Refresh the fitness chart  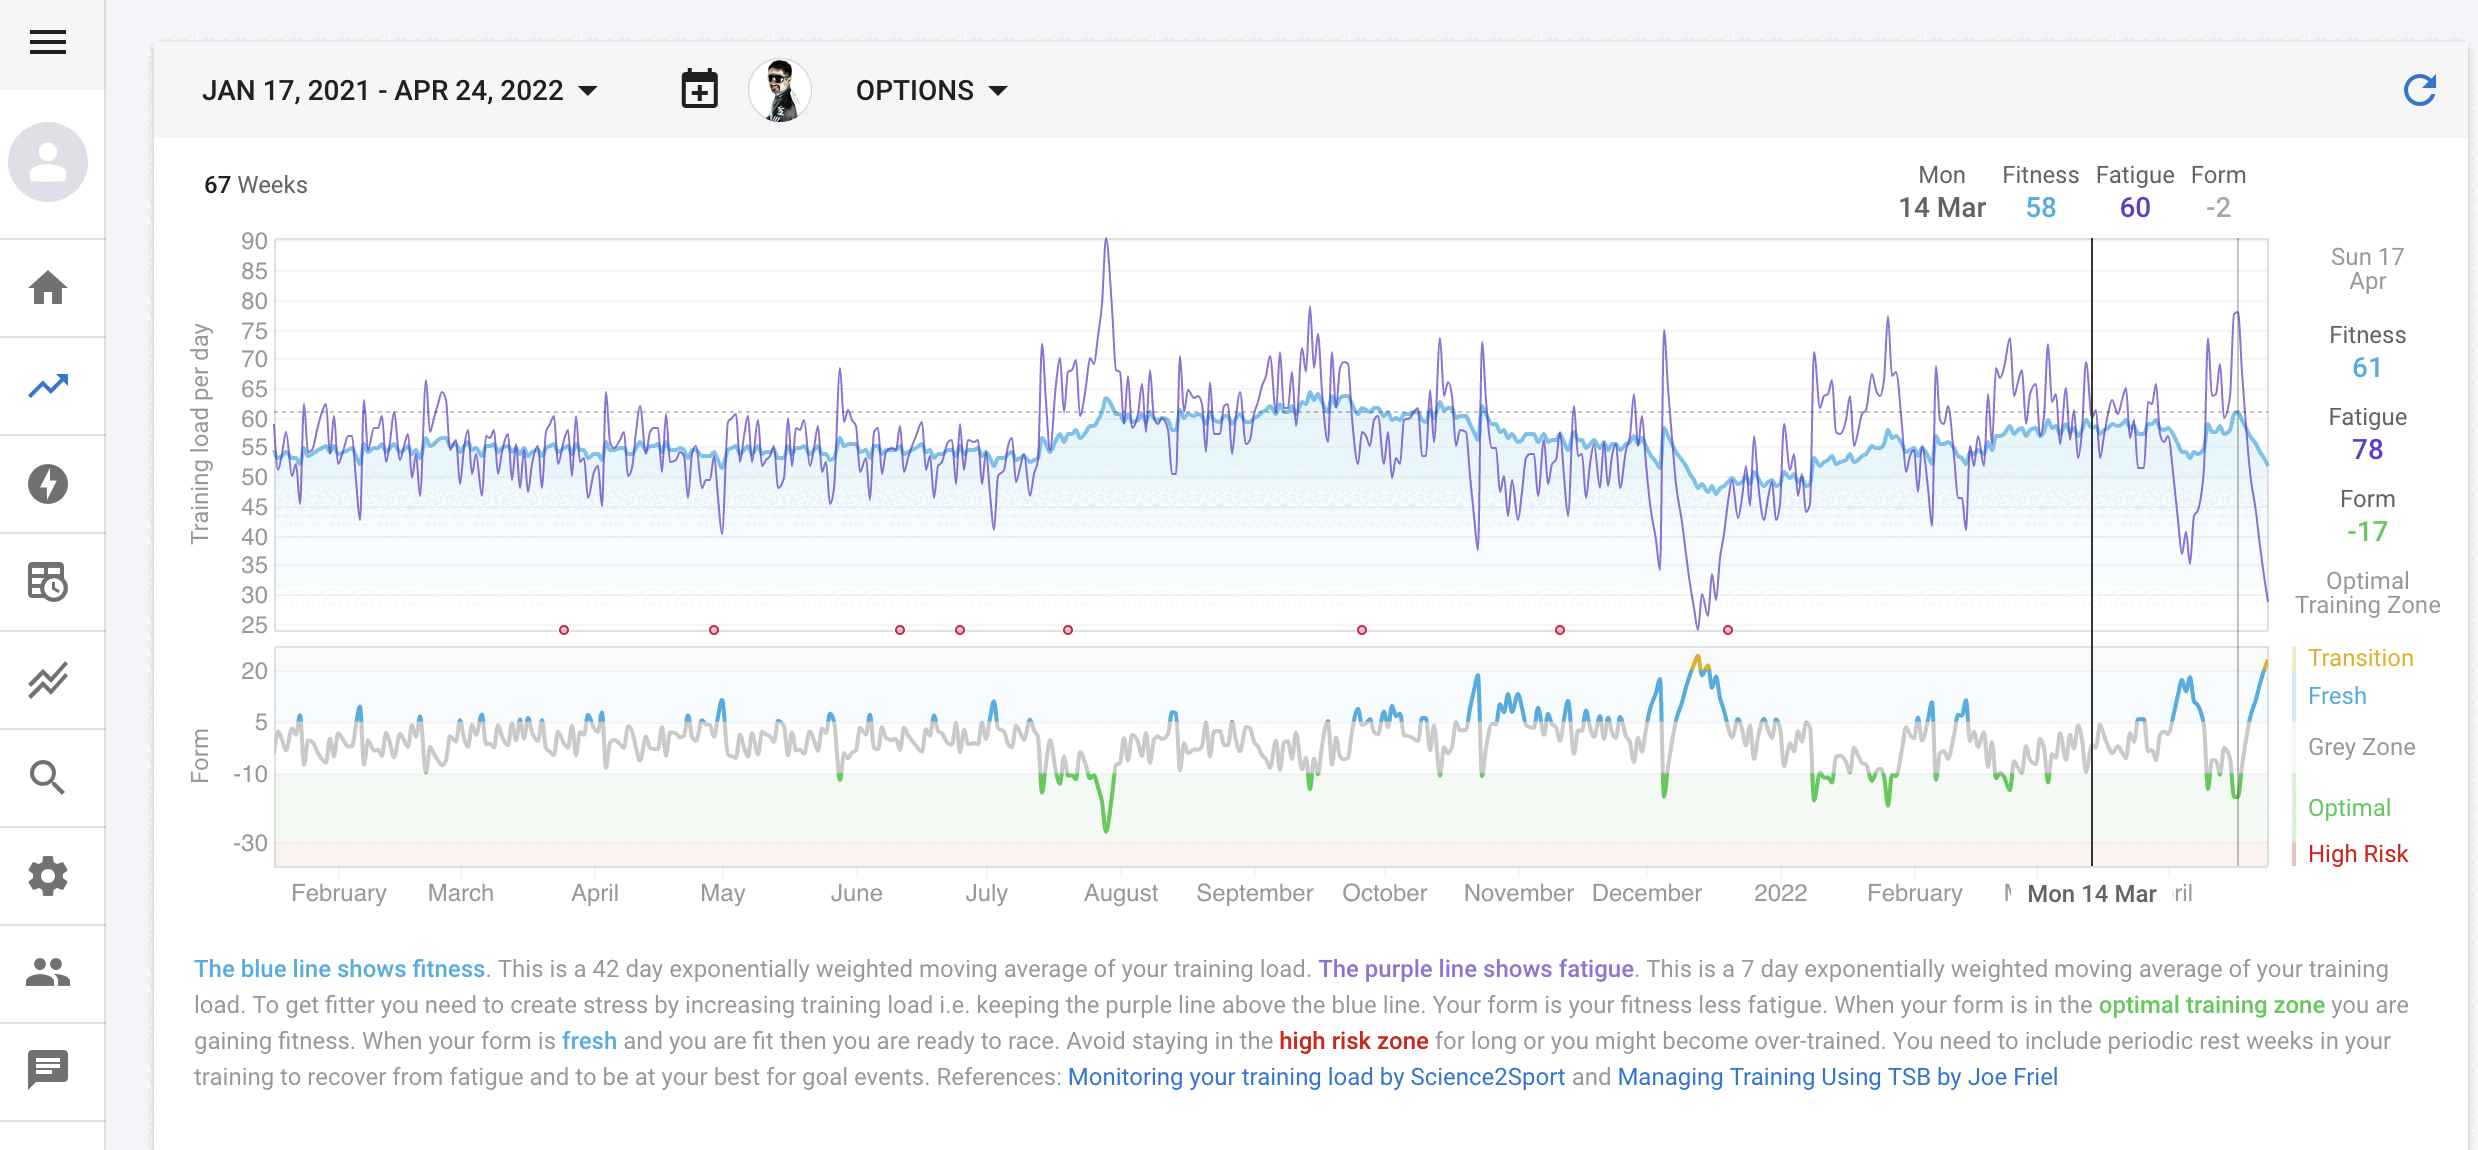2419,90
